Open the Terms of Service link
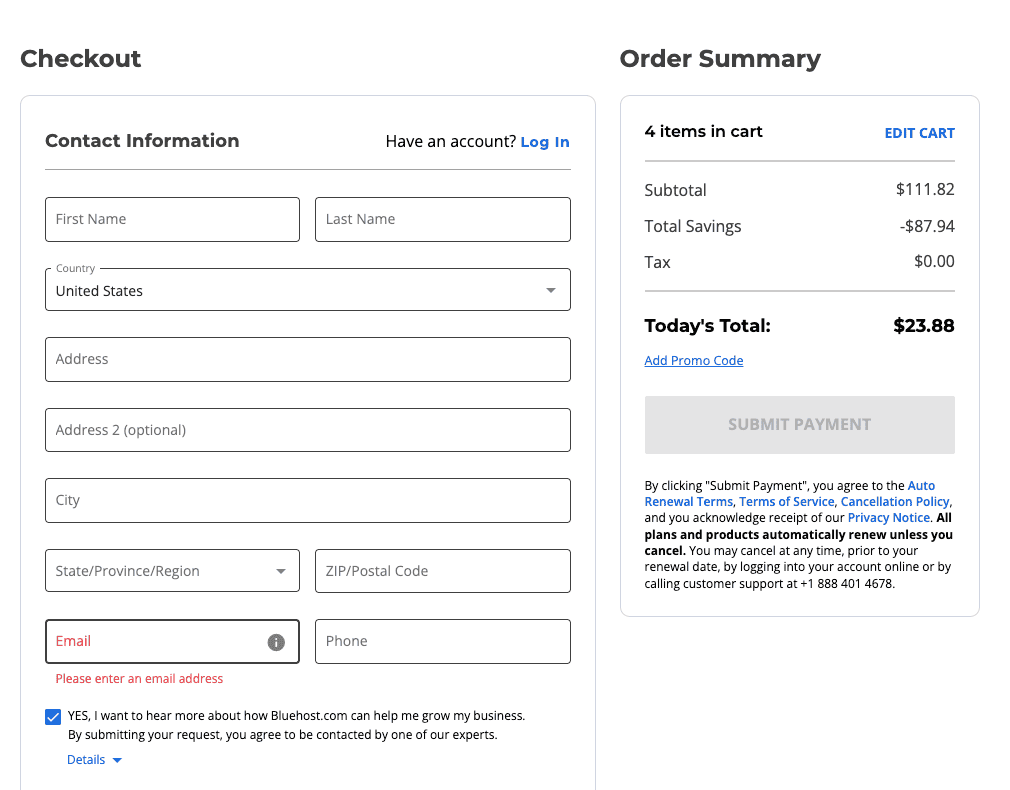Viewport: 1010px width, 790px height. pos(786,502)
